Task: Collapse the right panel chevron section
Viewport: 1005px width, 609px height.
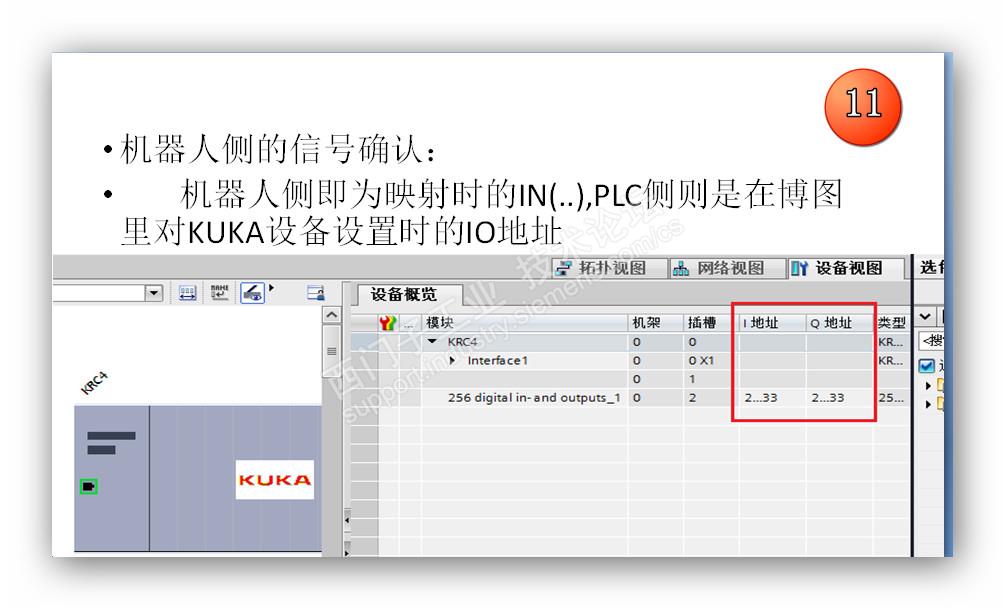Action: [x=925, y=316]
